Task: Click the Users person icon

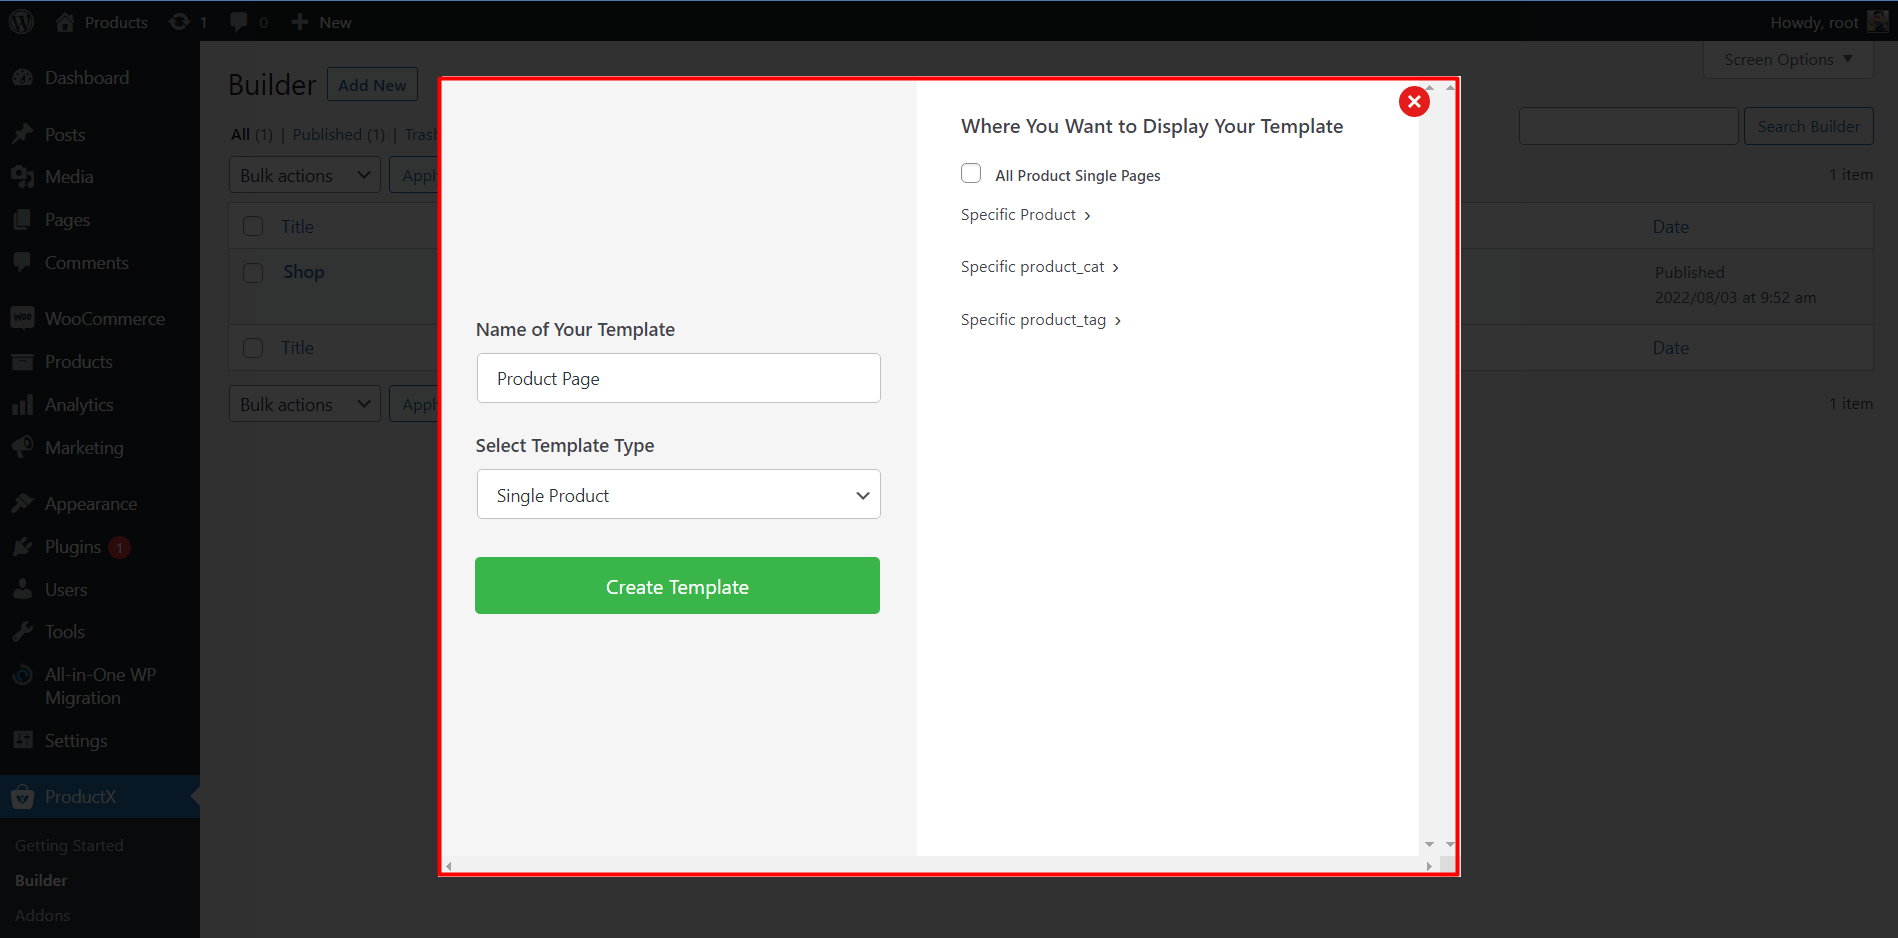Action: 23,590
